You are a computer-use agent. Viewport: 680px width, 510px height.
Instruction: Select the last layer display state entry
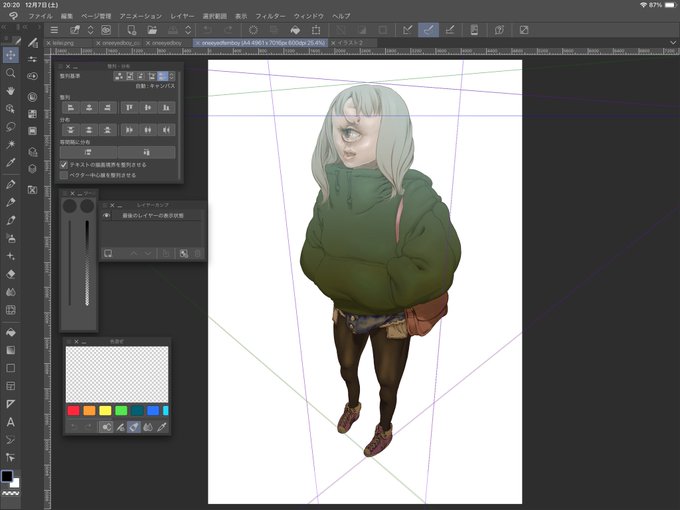(153, 216)
